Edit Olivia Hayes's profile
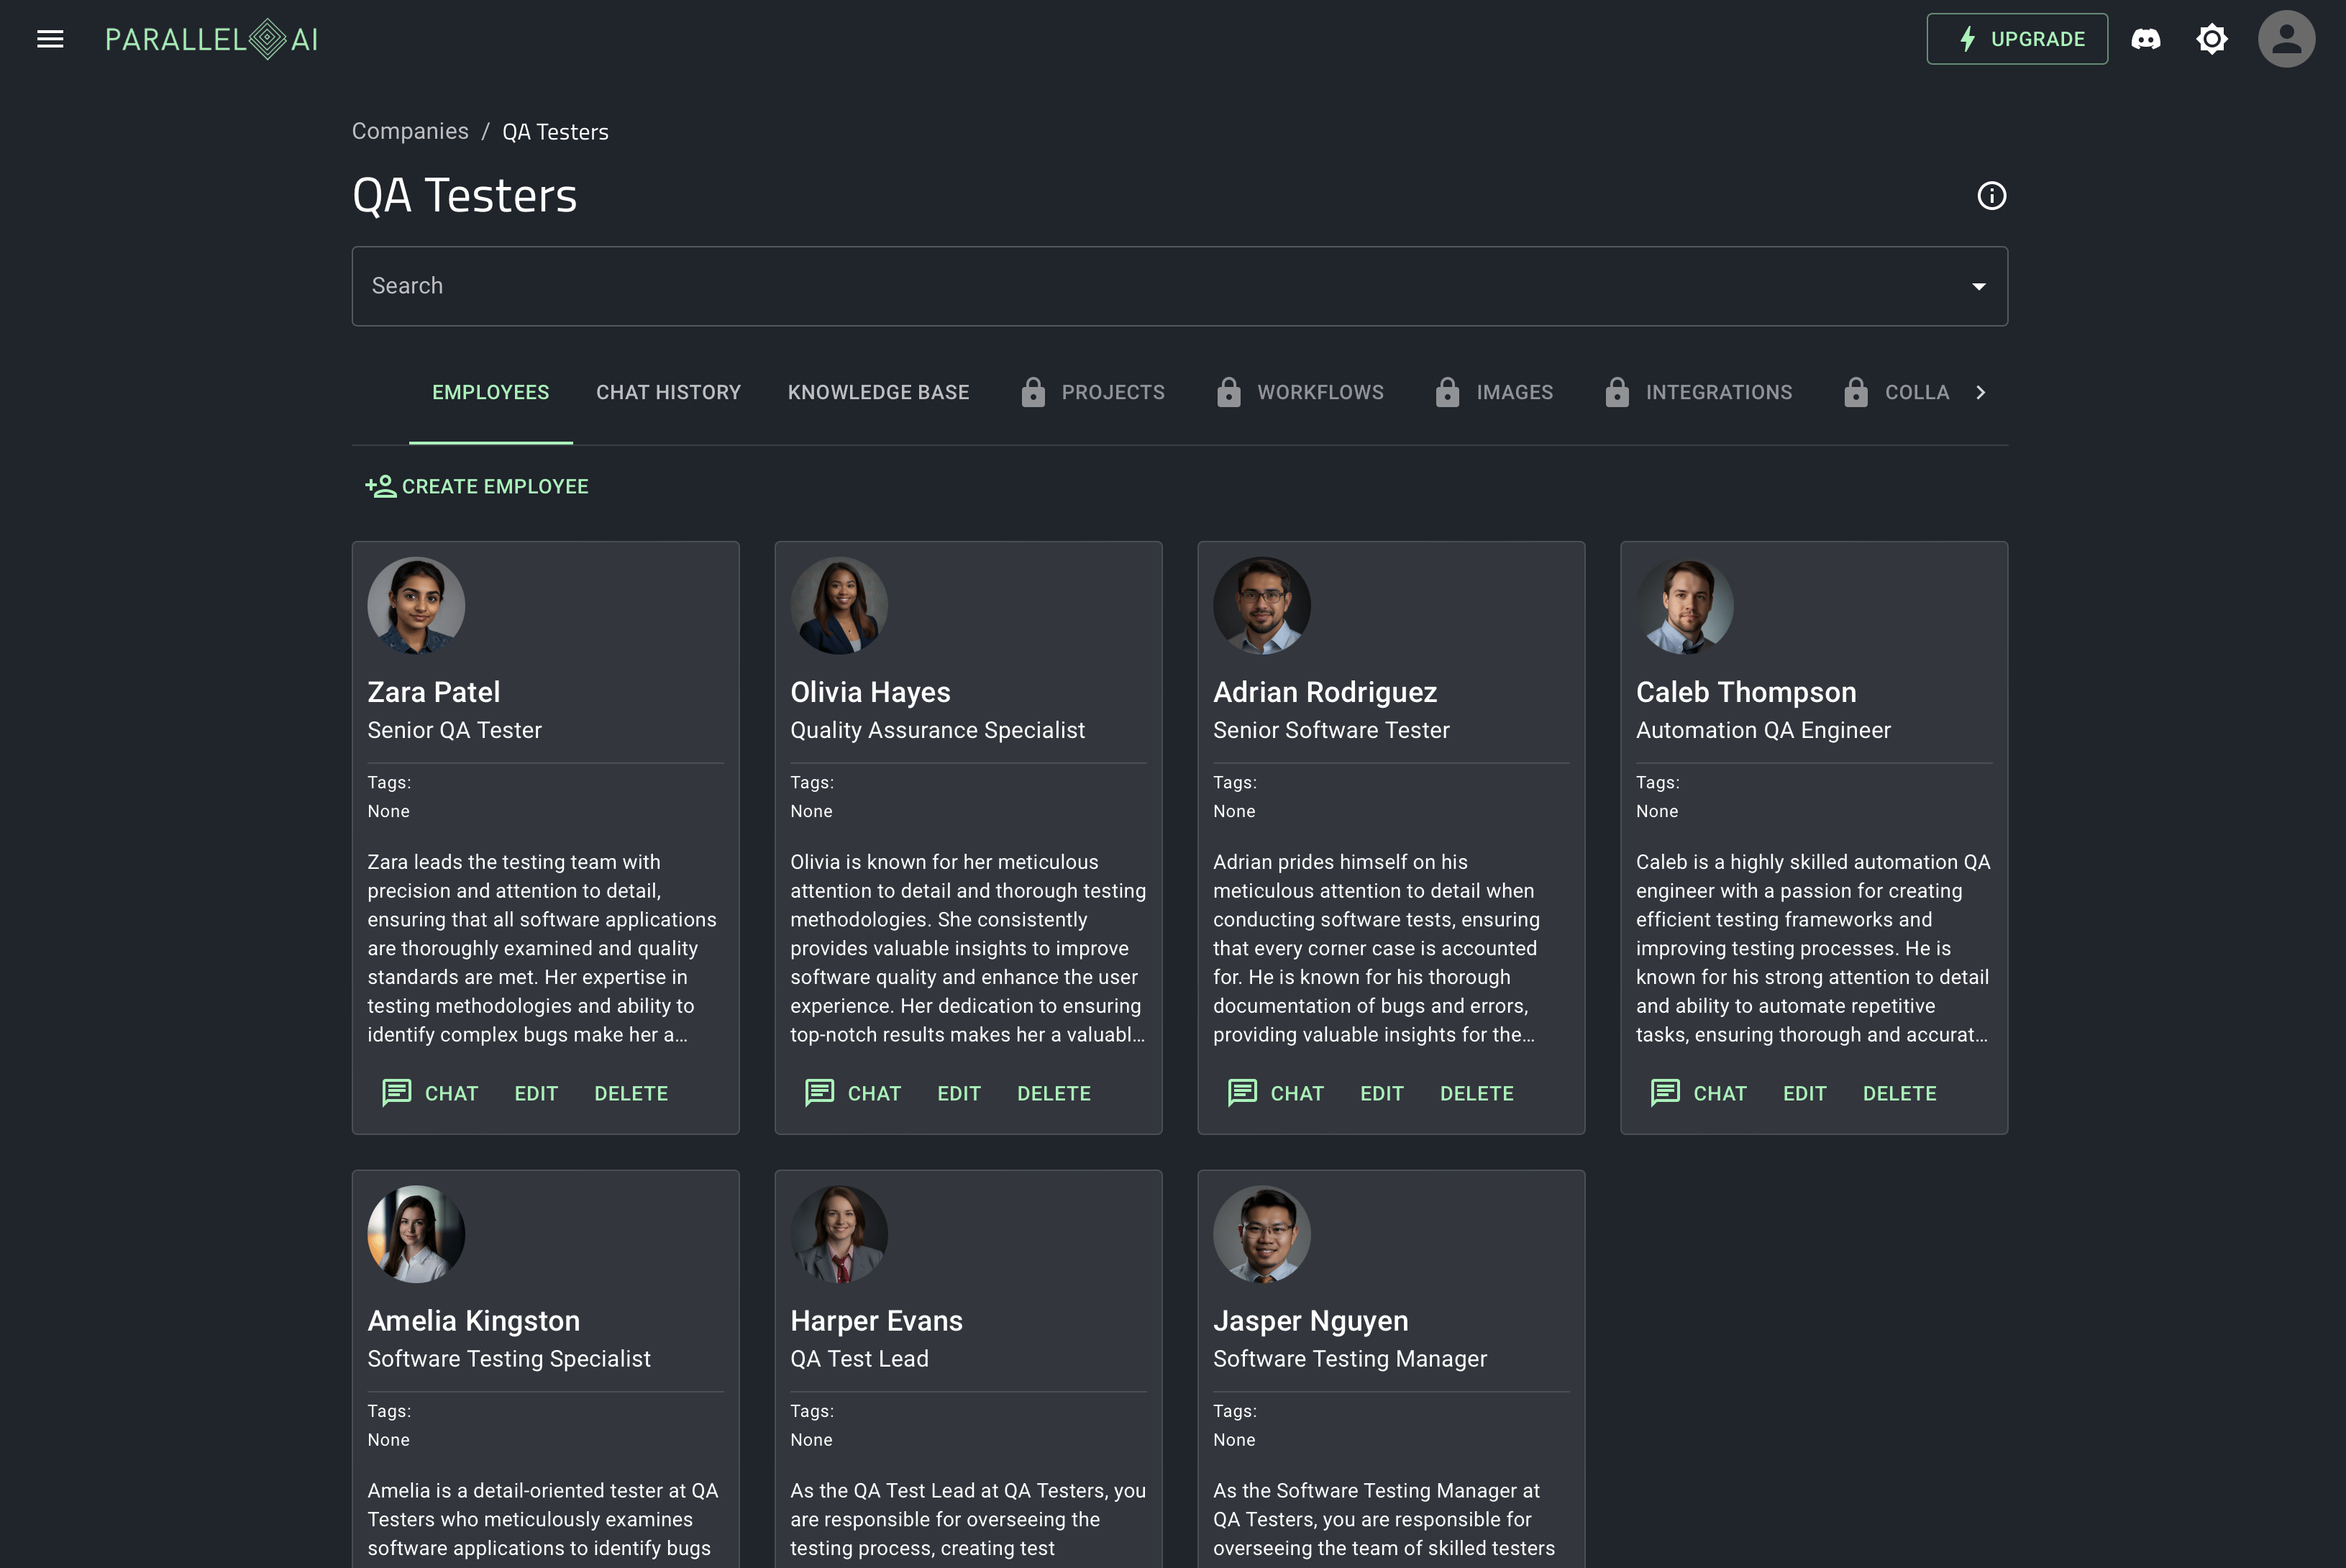2346x1568 pixels. tap(959, 1093)
